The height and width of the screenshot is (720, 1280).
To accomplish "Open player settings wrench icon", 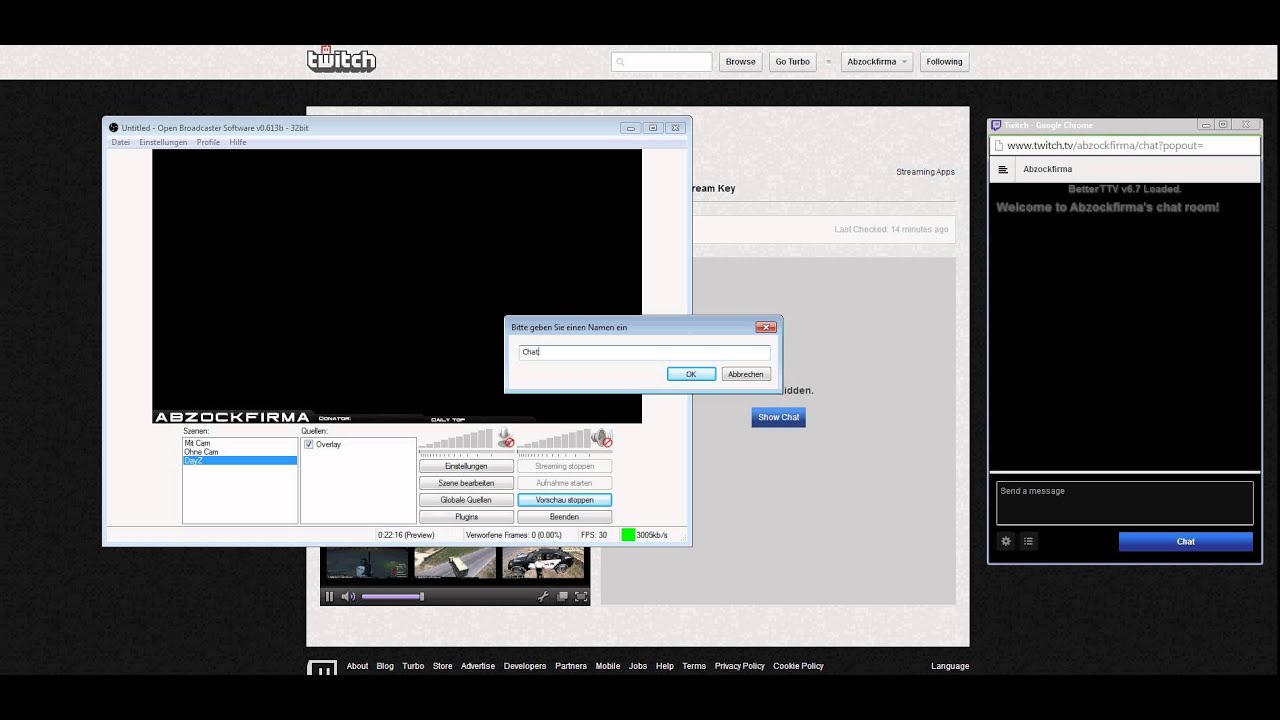I will tap(544, 597).
